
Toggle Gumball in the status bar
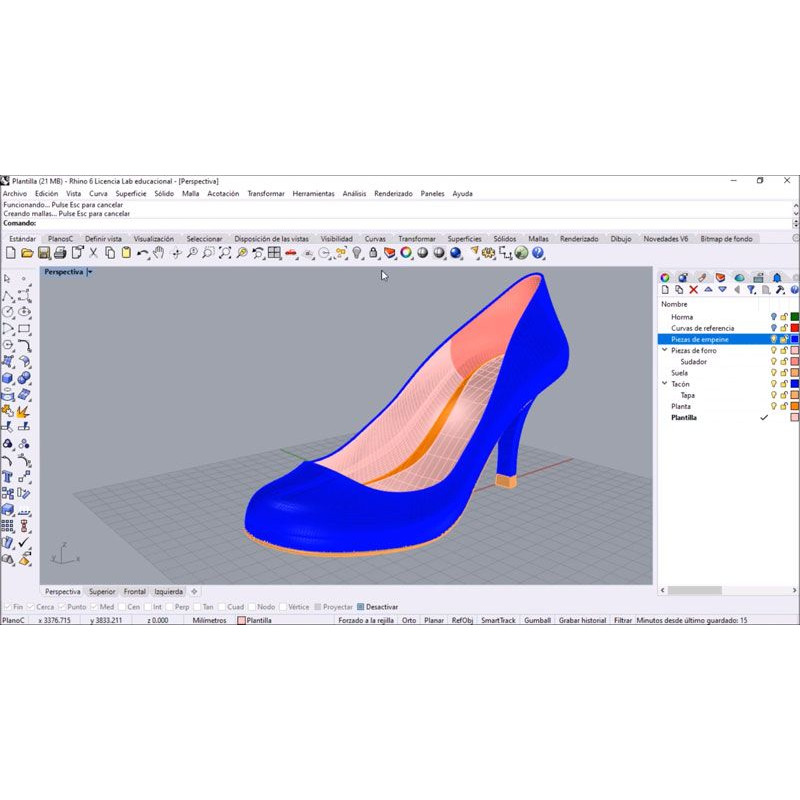coord(537,621)
